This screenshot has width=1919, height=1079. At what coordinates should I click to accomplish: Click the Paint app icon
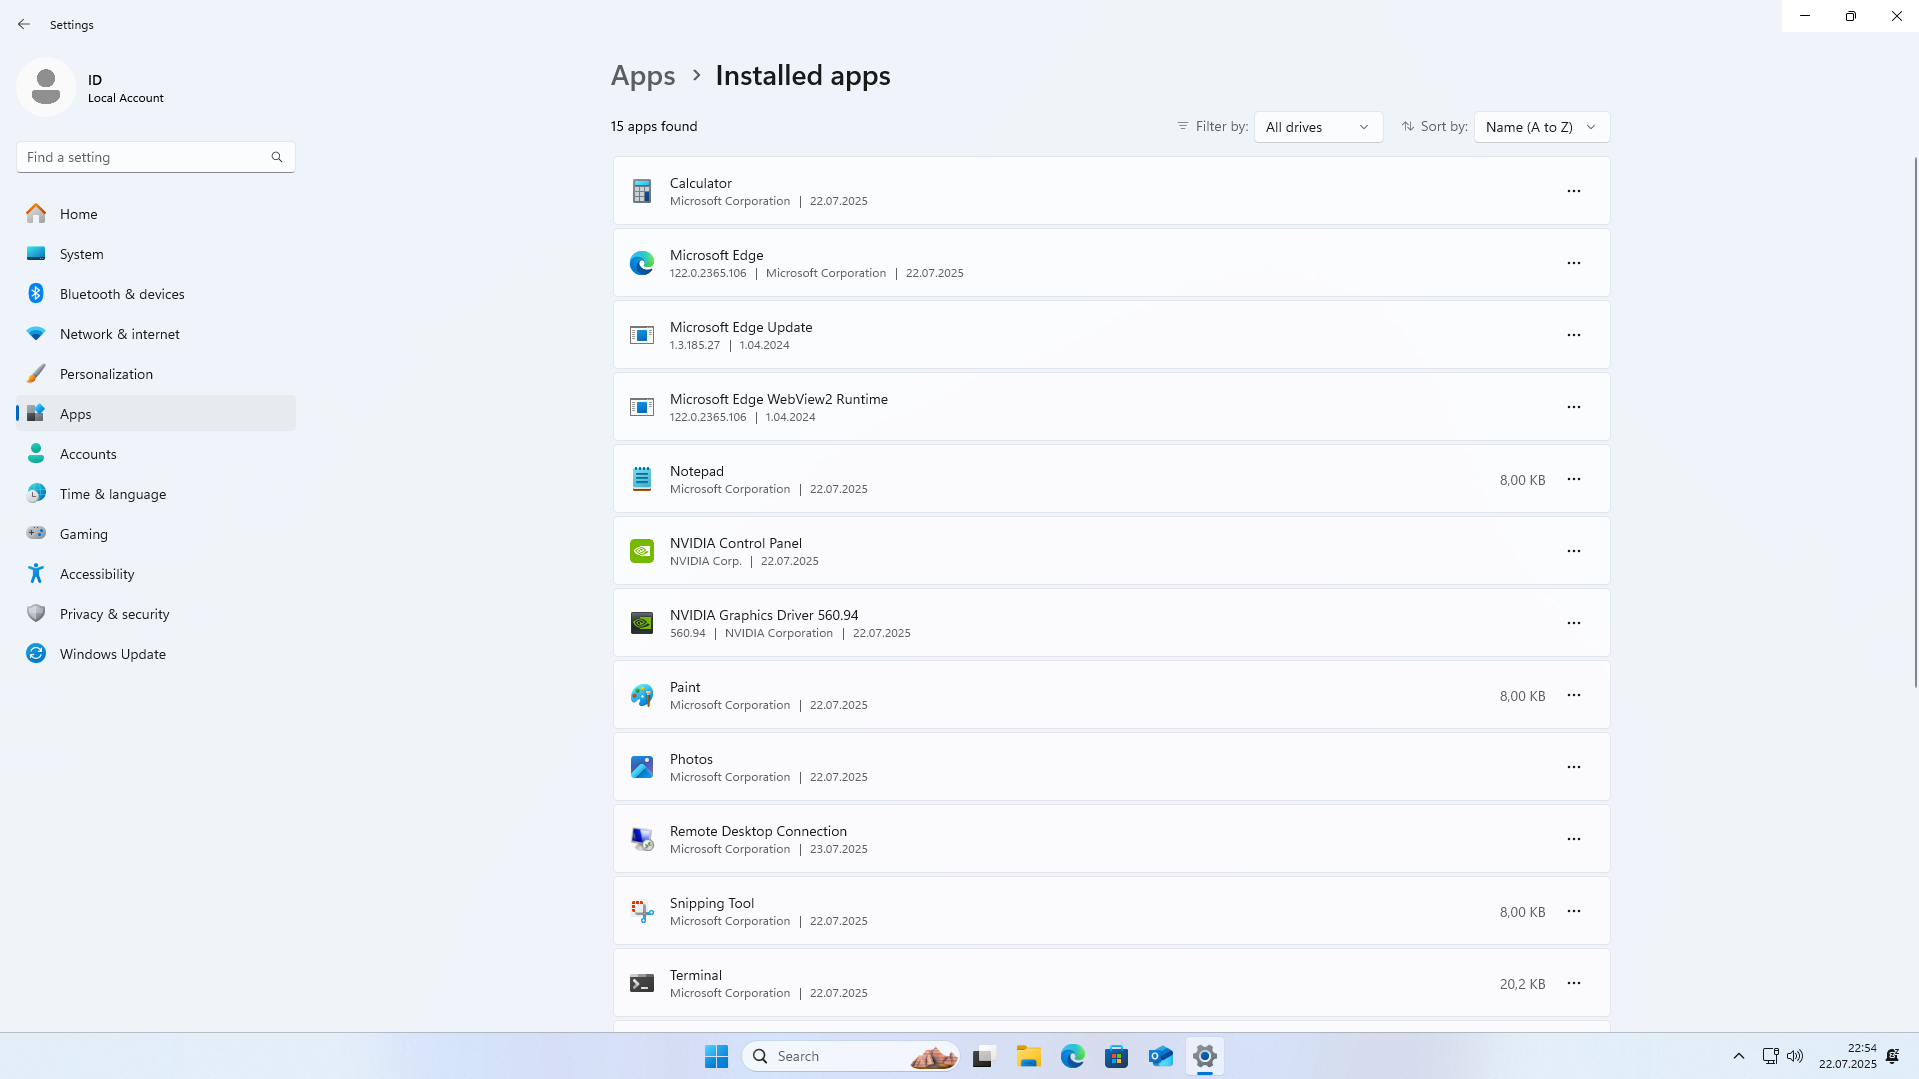click(642, 695)
